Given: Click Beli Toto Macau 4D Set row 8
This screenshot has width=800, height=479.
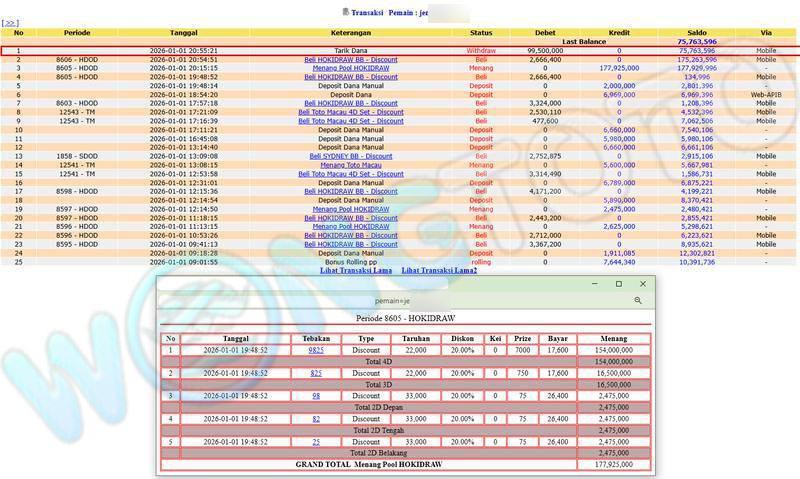Looking at the screenshot, I should click(x=350, y=112).
